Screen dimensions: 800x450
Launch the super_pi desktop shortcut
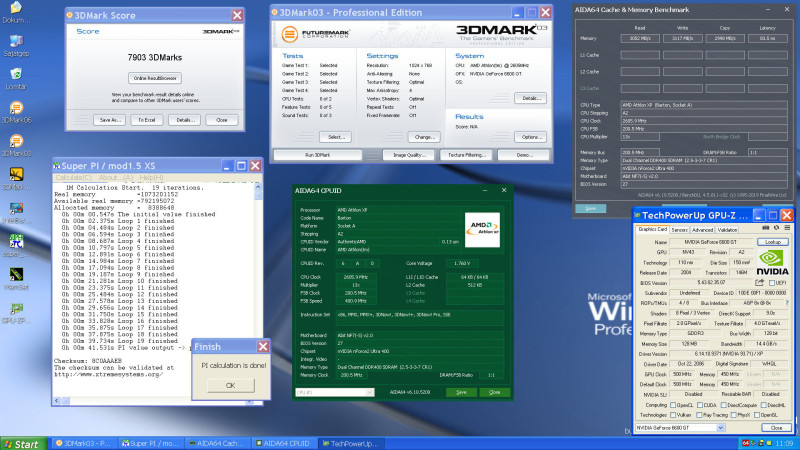point(16,241)
